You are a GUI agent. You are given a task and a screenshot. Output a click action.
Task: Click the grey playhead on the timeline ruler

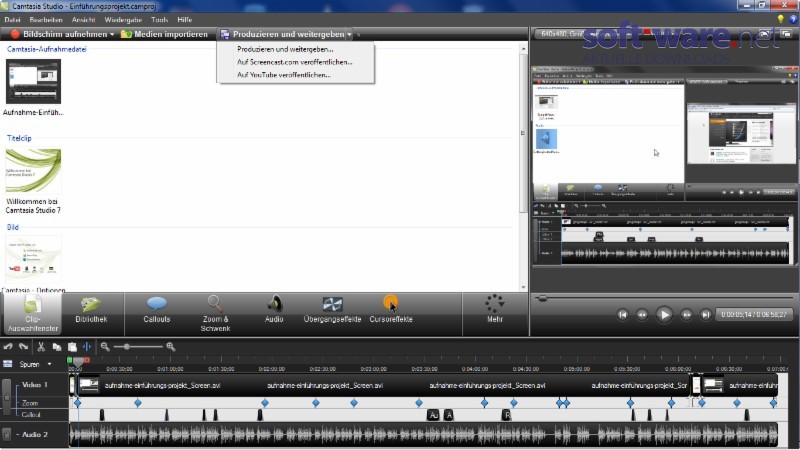(x=78, y=361)
